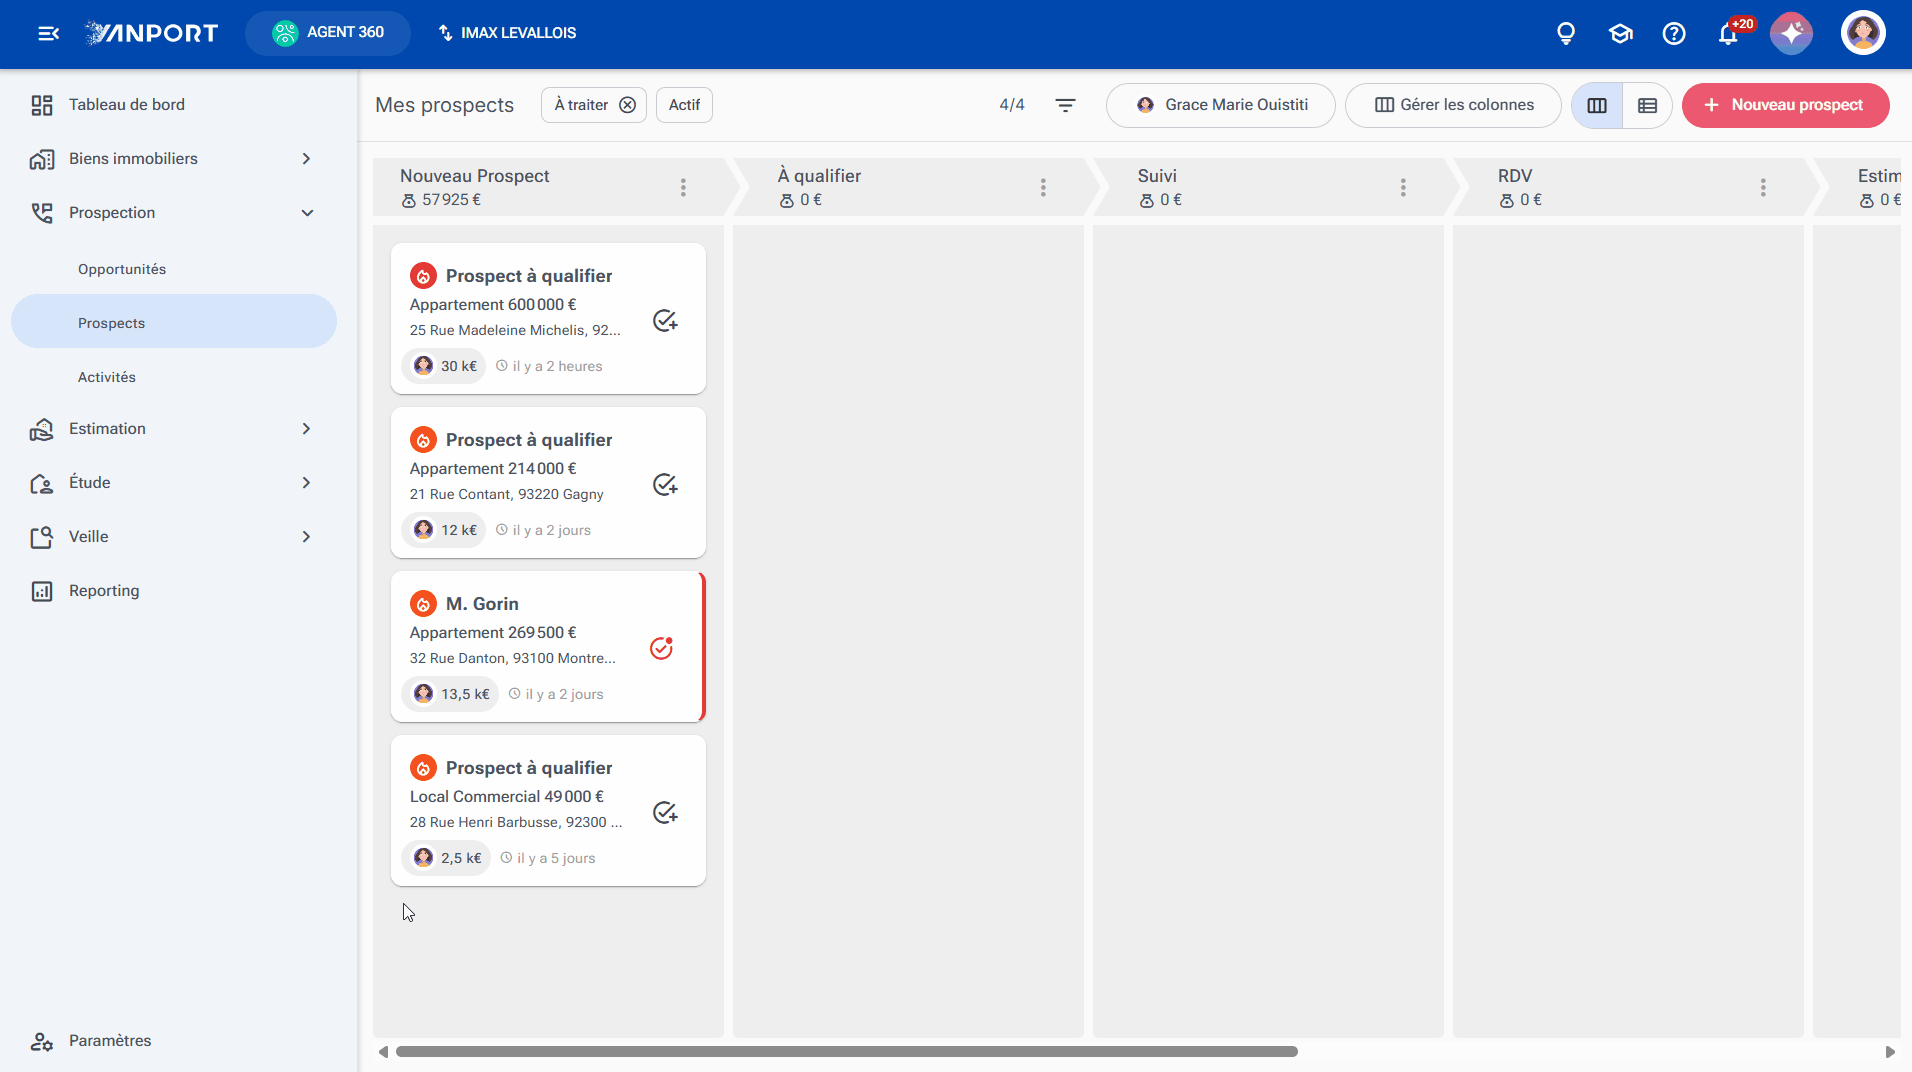Expand Estimation menu chevron
Screen dimensions: 1912x1072
pyautogui.click(x=307, y=429)
